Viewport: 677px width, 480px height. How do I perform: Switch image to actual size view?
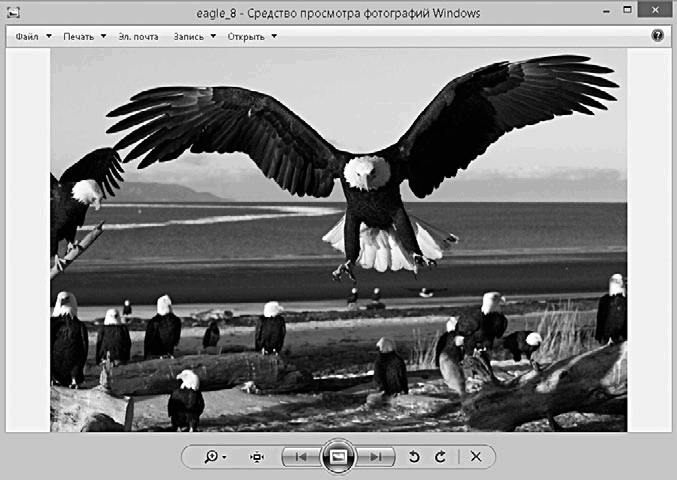257,457
